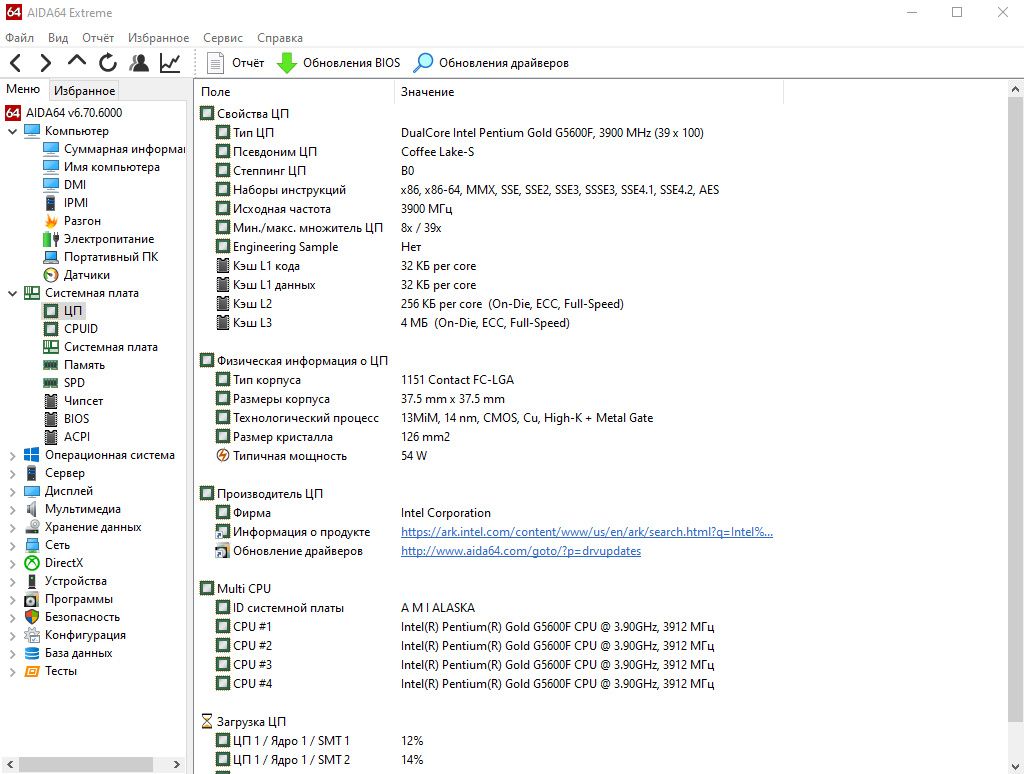Viewport: 1024px width, 774px height.
Task: Go up one level with up arrow
Action: tap(76, 61)
